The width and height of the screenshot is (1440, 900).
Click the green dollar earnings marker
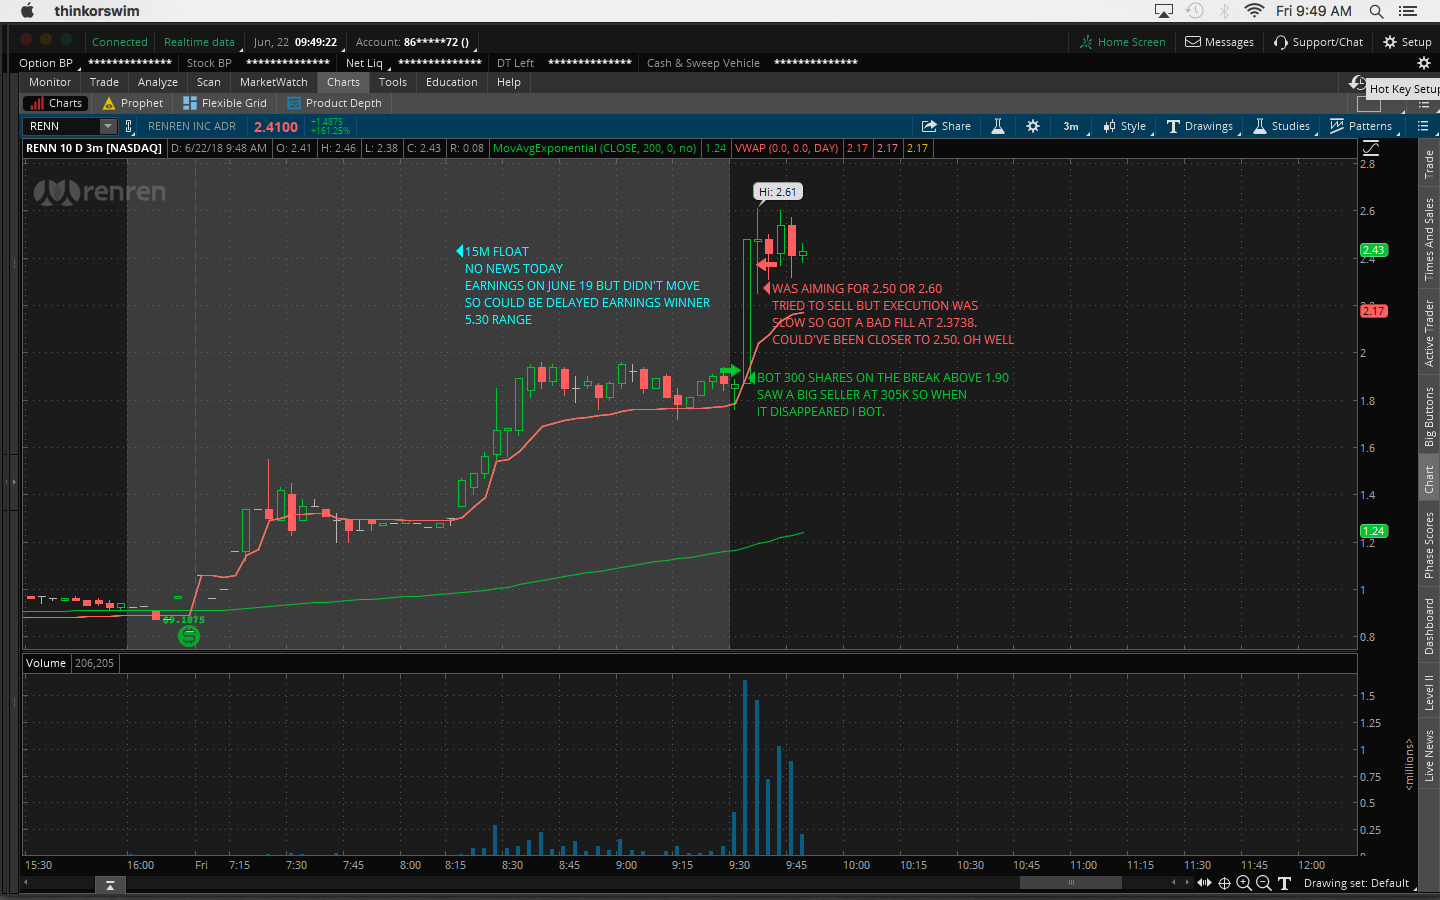[188, 636]
